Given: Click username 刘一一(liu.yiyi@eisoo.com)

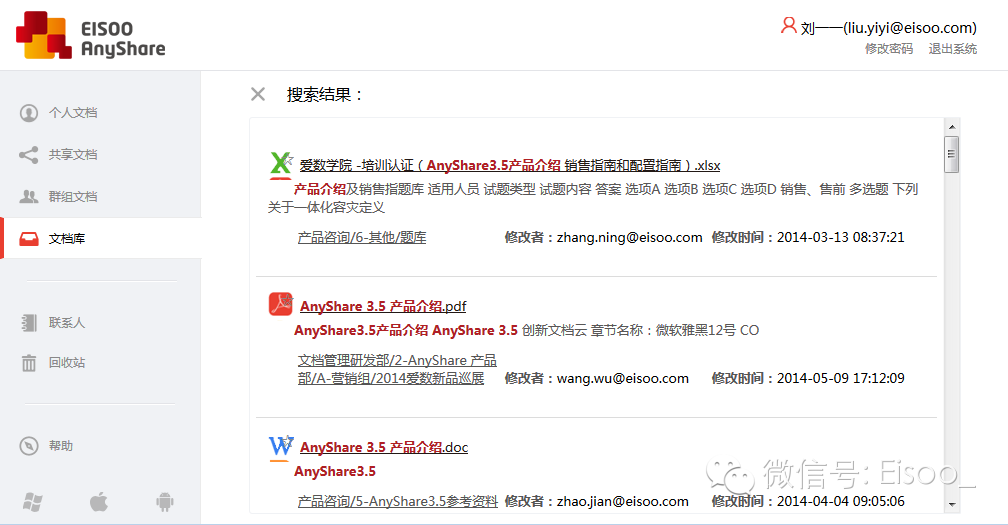Looking at the screenshot, I should point(888,28).
